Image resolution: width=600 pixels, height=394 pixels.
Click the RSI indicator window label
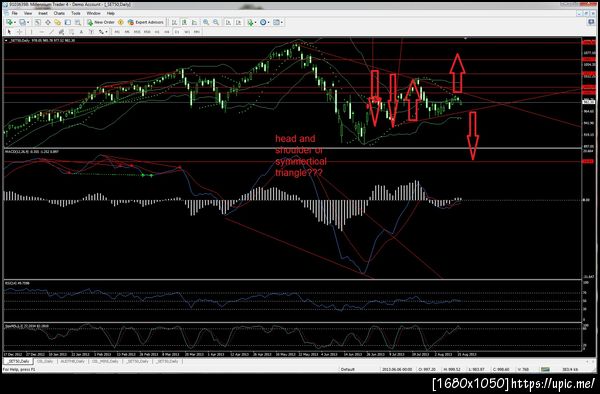pos(17,283)
